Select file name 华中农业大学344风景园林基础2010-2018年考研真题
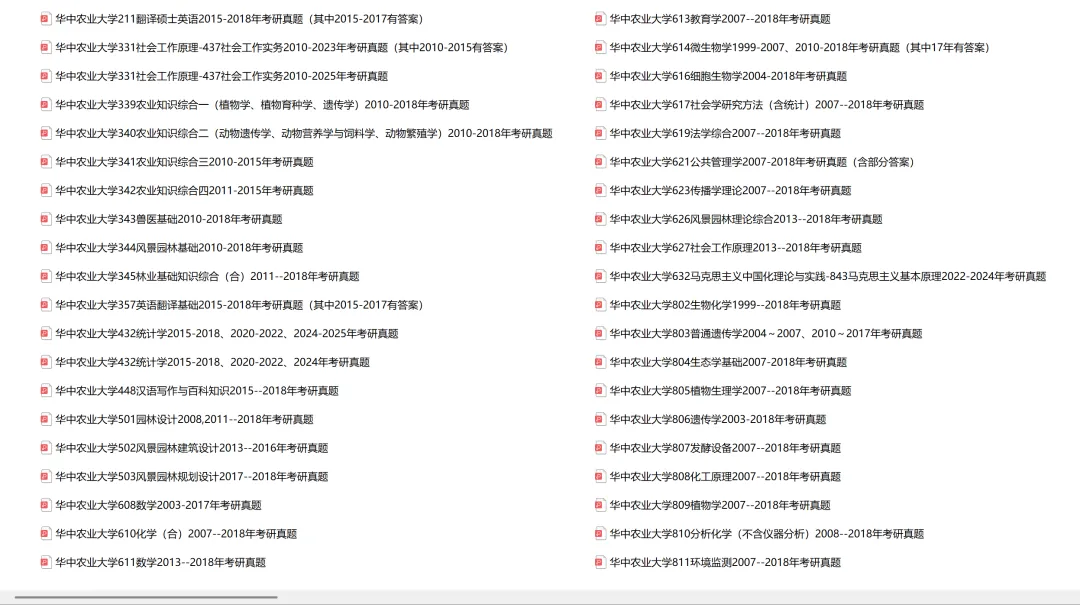 (x=179, y=248)
